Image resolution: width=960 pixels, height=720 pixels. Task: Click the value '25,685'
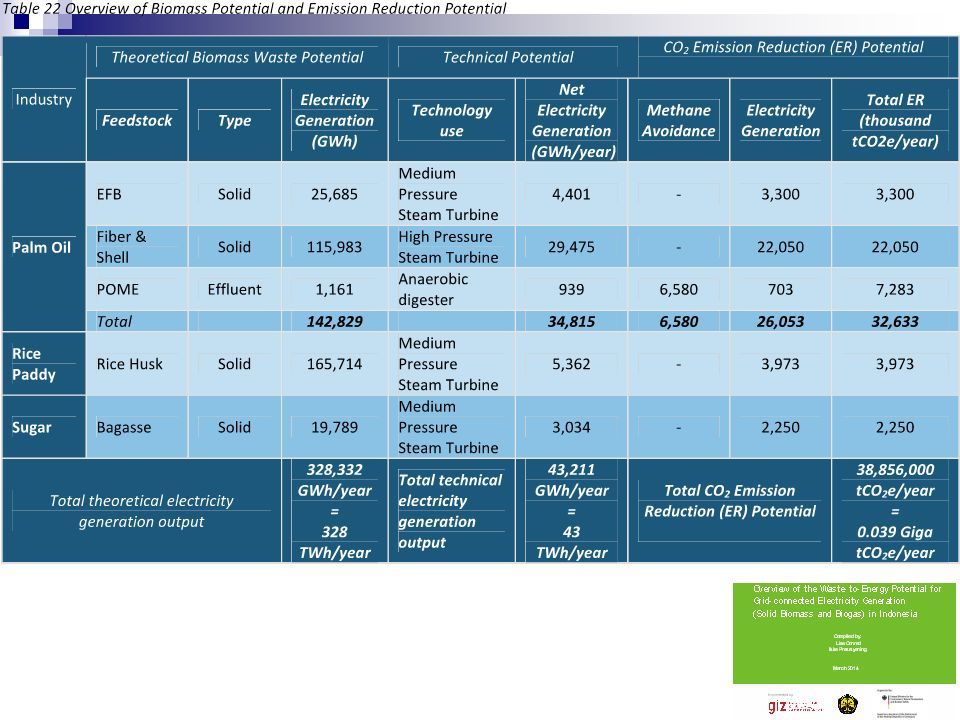[334, 194]
